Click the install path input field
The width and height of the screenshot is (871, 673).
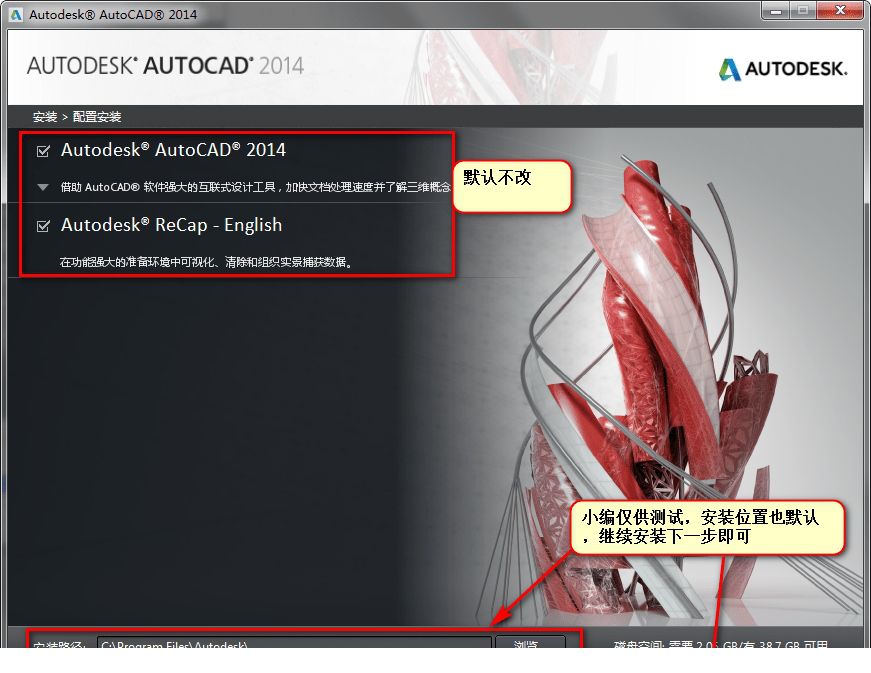[294, 643]
